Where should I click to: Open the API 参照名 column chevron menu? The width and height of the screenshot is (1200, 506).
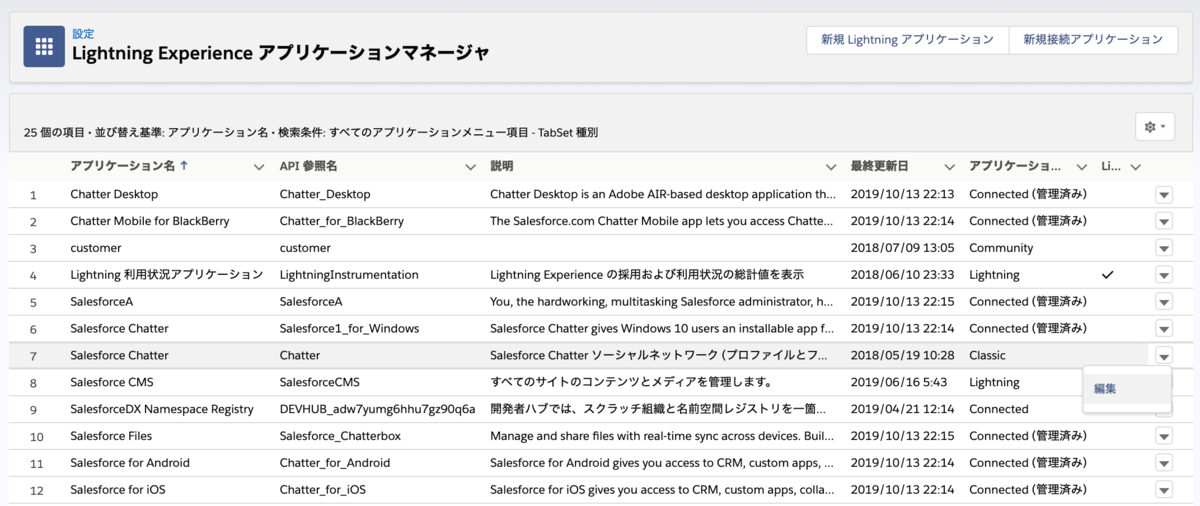[x=471, y=167]
